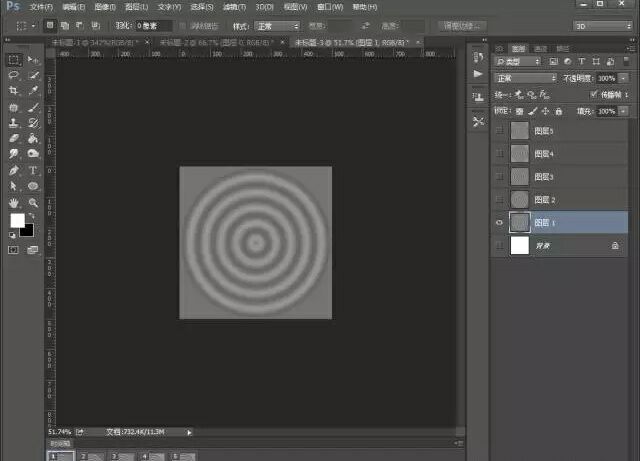Select the Rectangular Marquee tool
Image resolution: width=640 pixels, height=461 pixels.
pyautogui.click(x=14, y=59)
